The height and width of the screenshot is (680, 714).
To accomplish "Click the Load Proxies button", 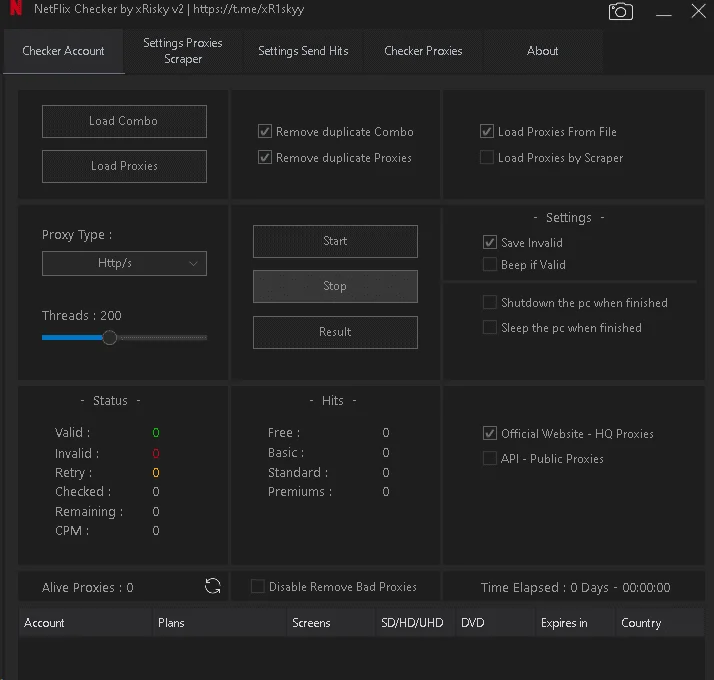I will coord(124,166).
